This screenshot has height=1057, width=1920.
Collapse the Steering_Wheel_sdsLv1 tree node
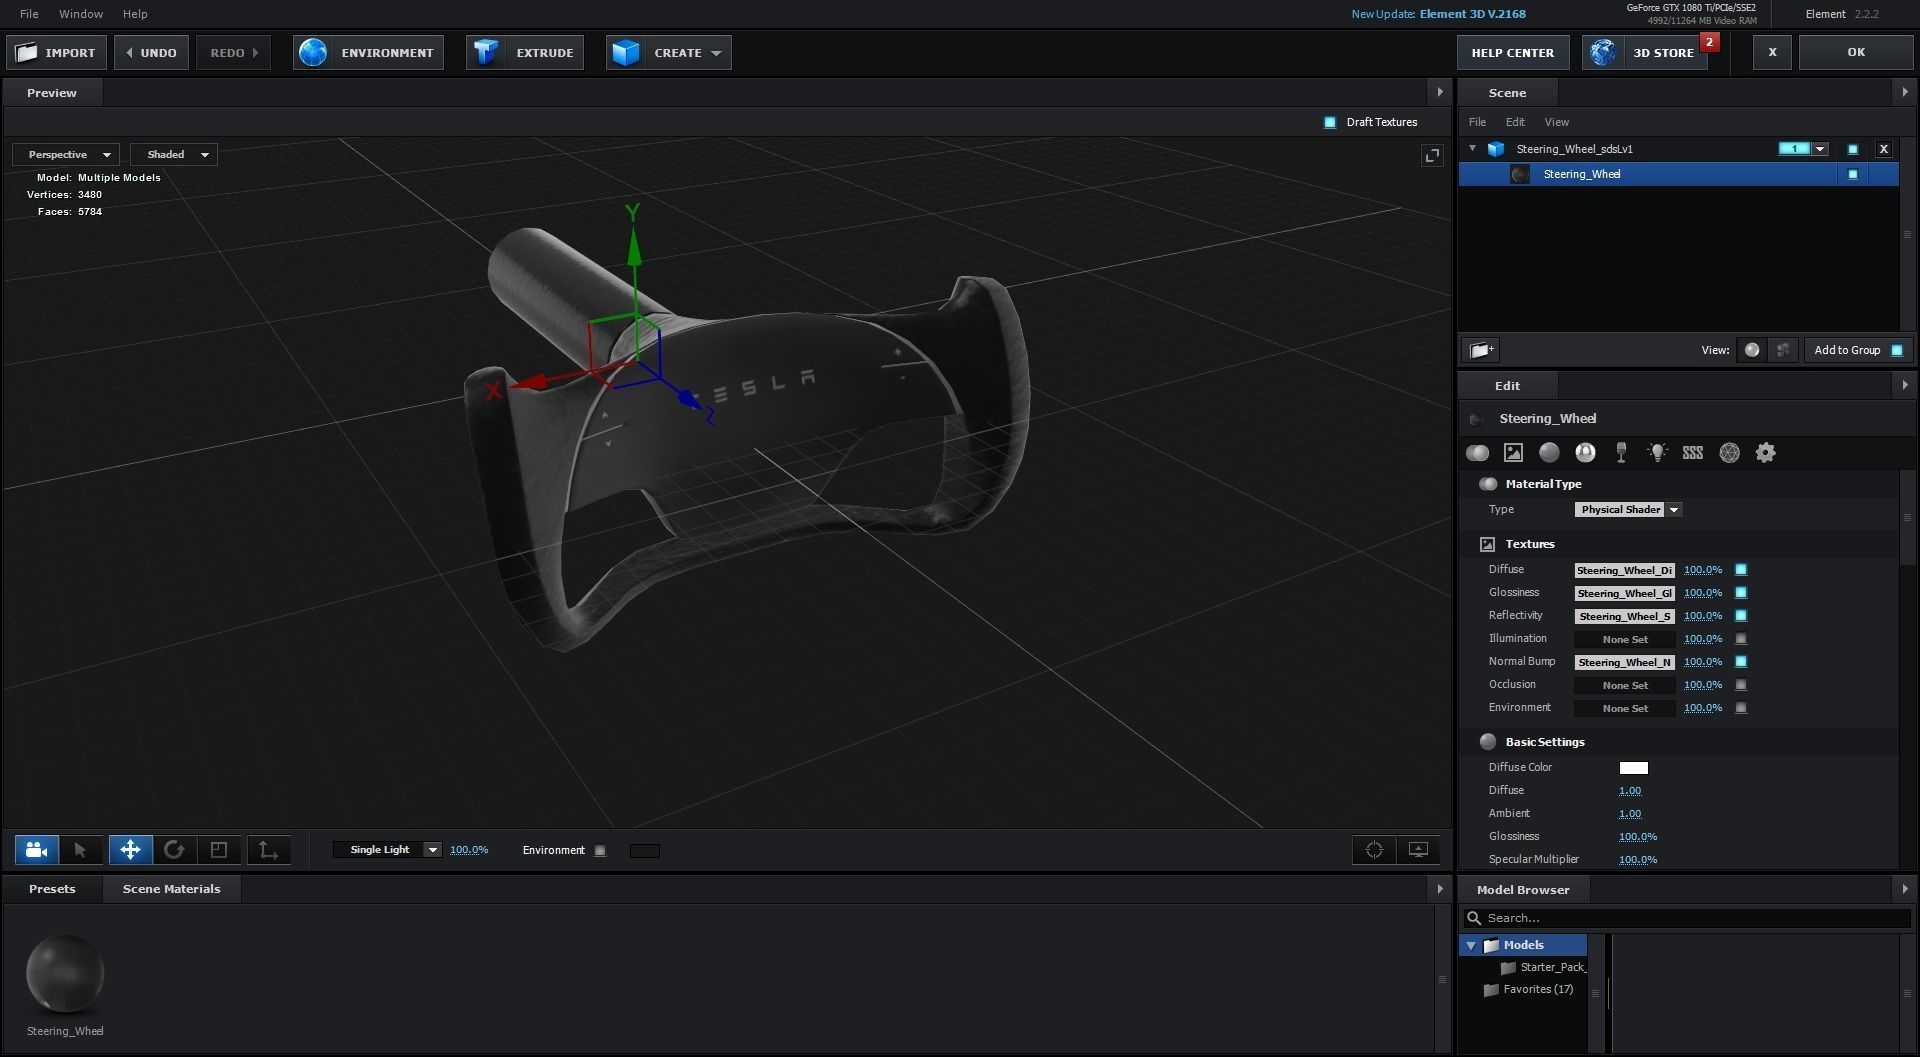pyautogui.click(x=1472, y=149)
